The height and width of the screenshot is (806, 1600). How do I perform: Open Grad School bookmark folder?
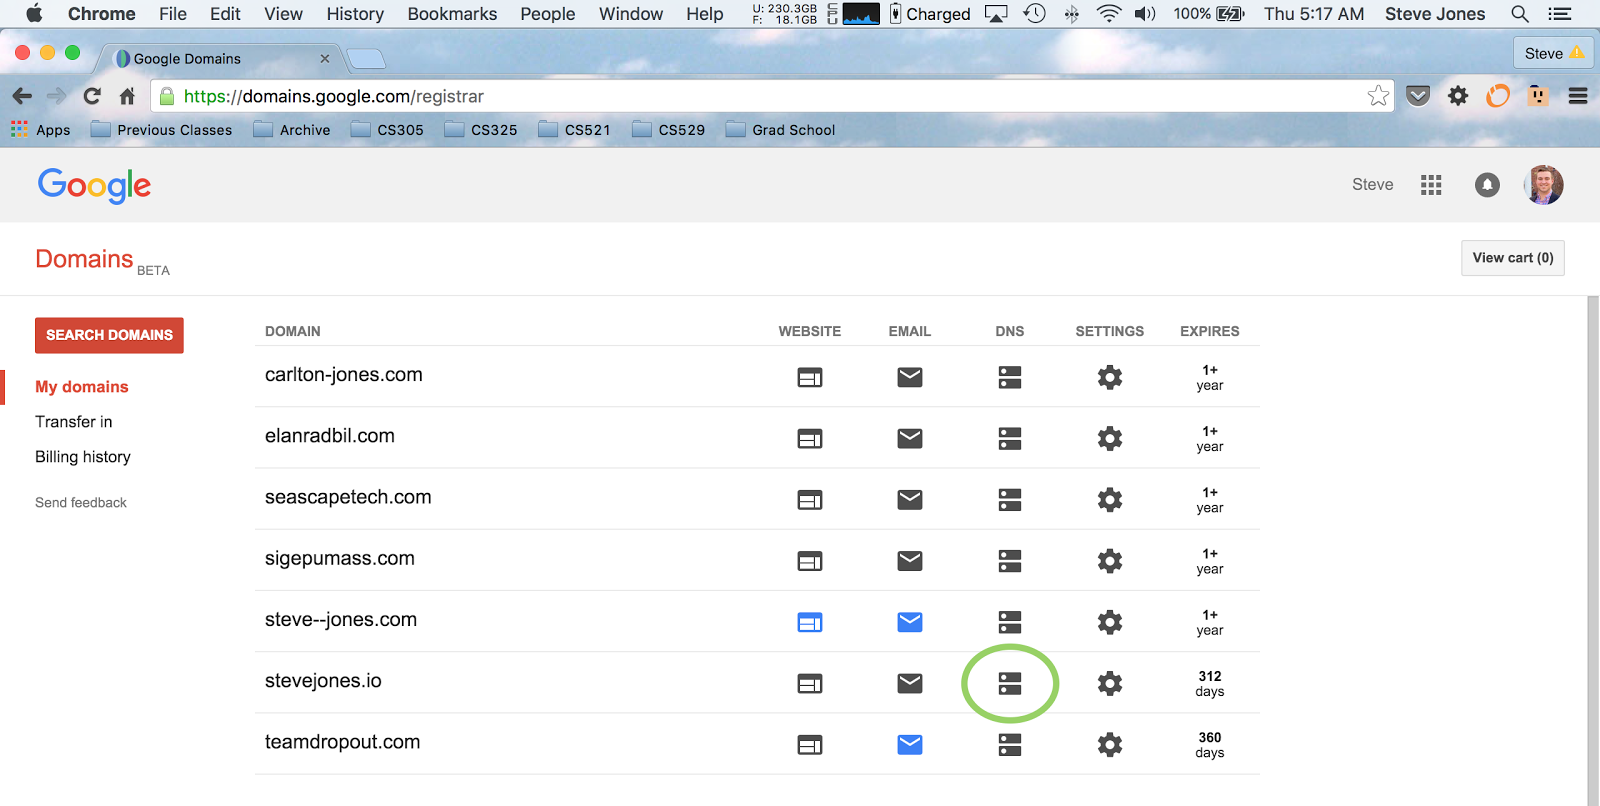[x=780, y=130]
